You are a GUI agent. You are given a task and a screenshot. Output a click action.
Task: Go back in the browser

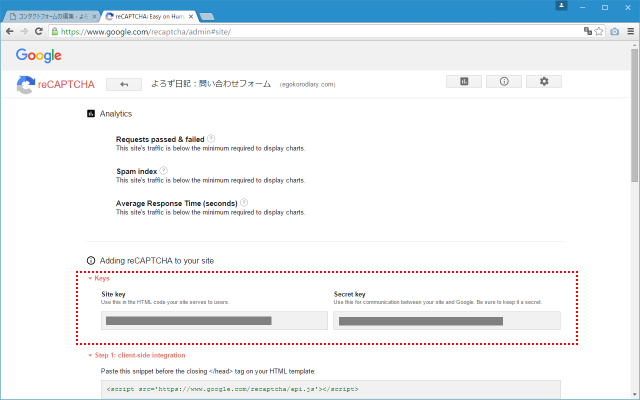pyautogui.click(x=10, y=31)
